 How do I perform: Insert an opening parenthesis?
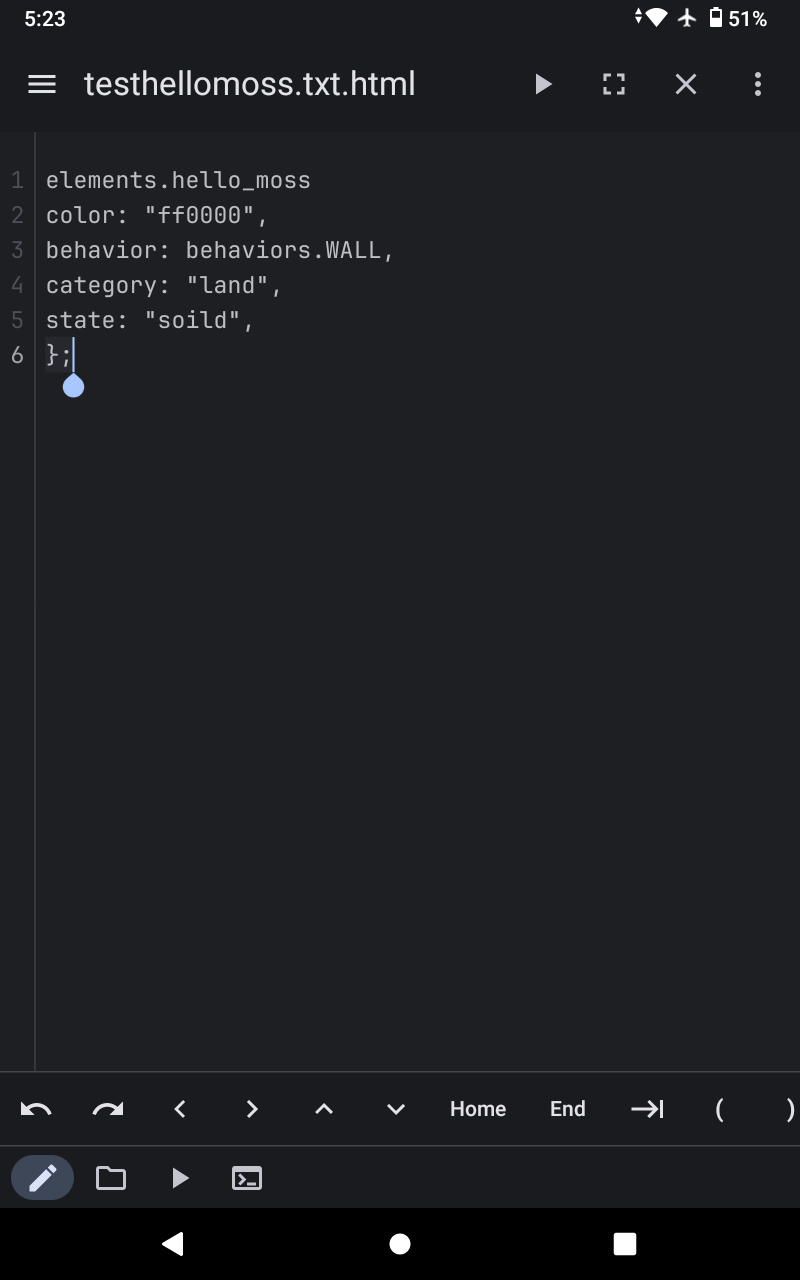(x=719, y=1108)
